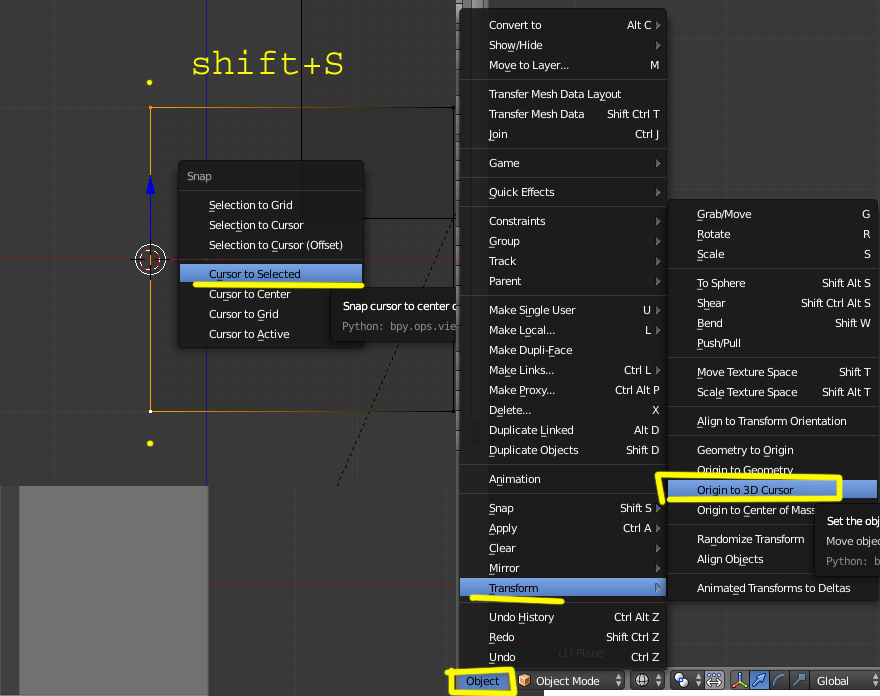The height and width of the screenshot is (696, 880).
Task: Open the Object Mode dropdown
Action: (570, 680)
